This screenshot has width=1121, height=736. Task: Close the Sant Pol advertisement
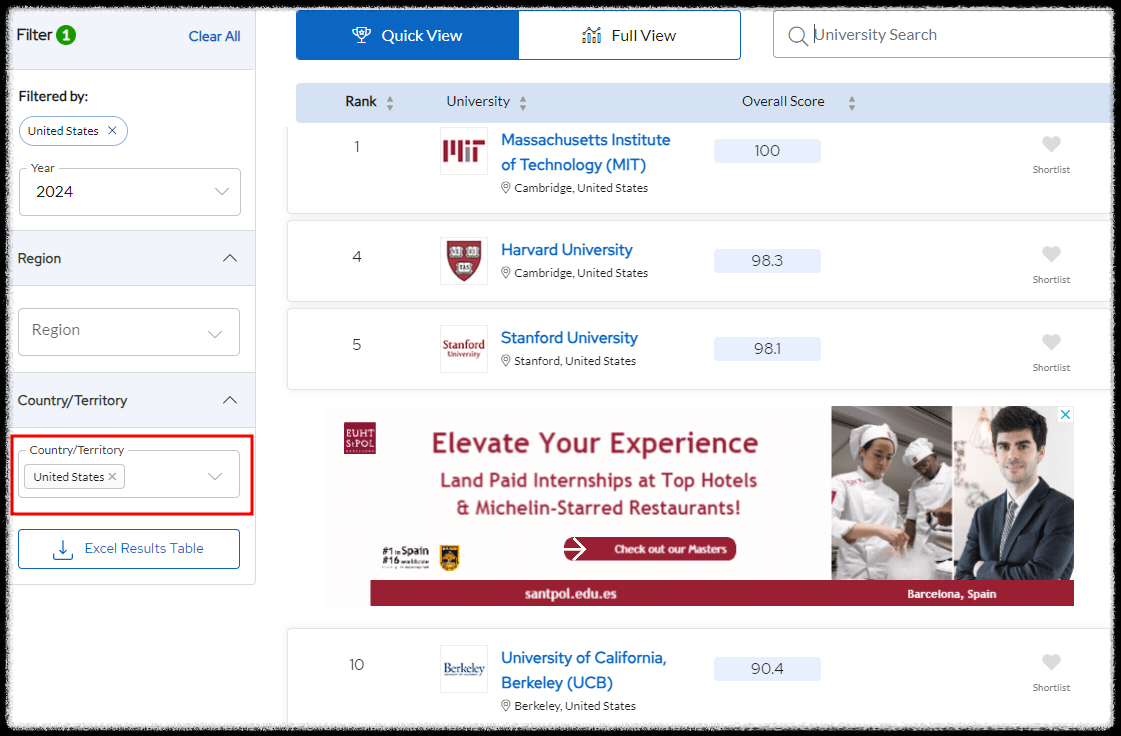pos(1065,414)
